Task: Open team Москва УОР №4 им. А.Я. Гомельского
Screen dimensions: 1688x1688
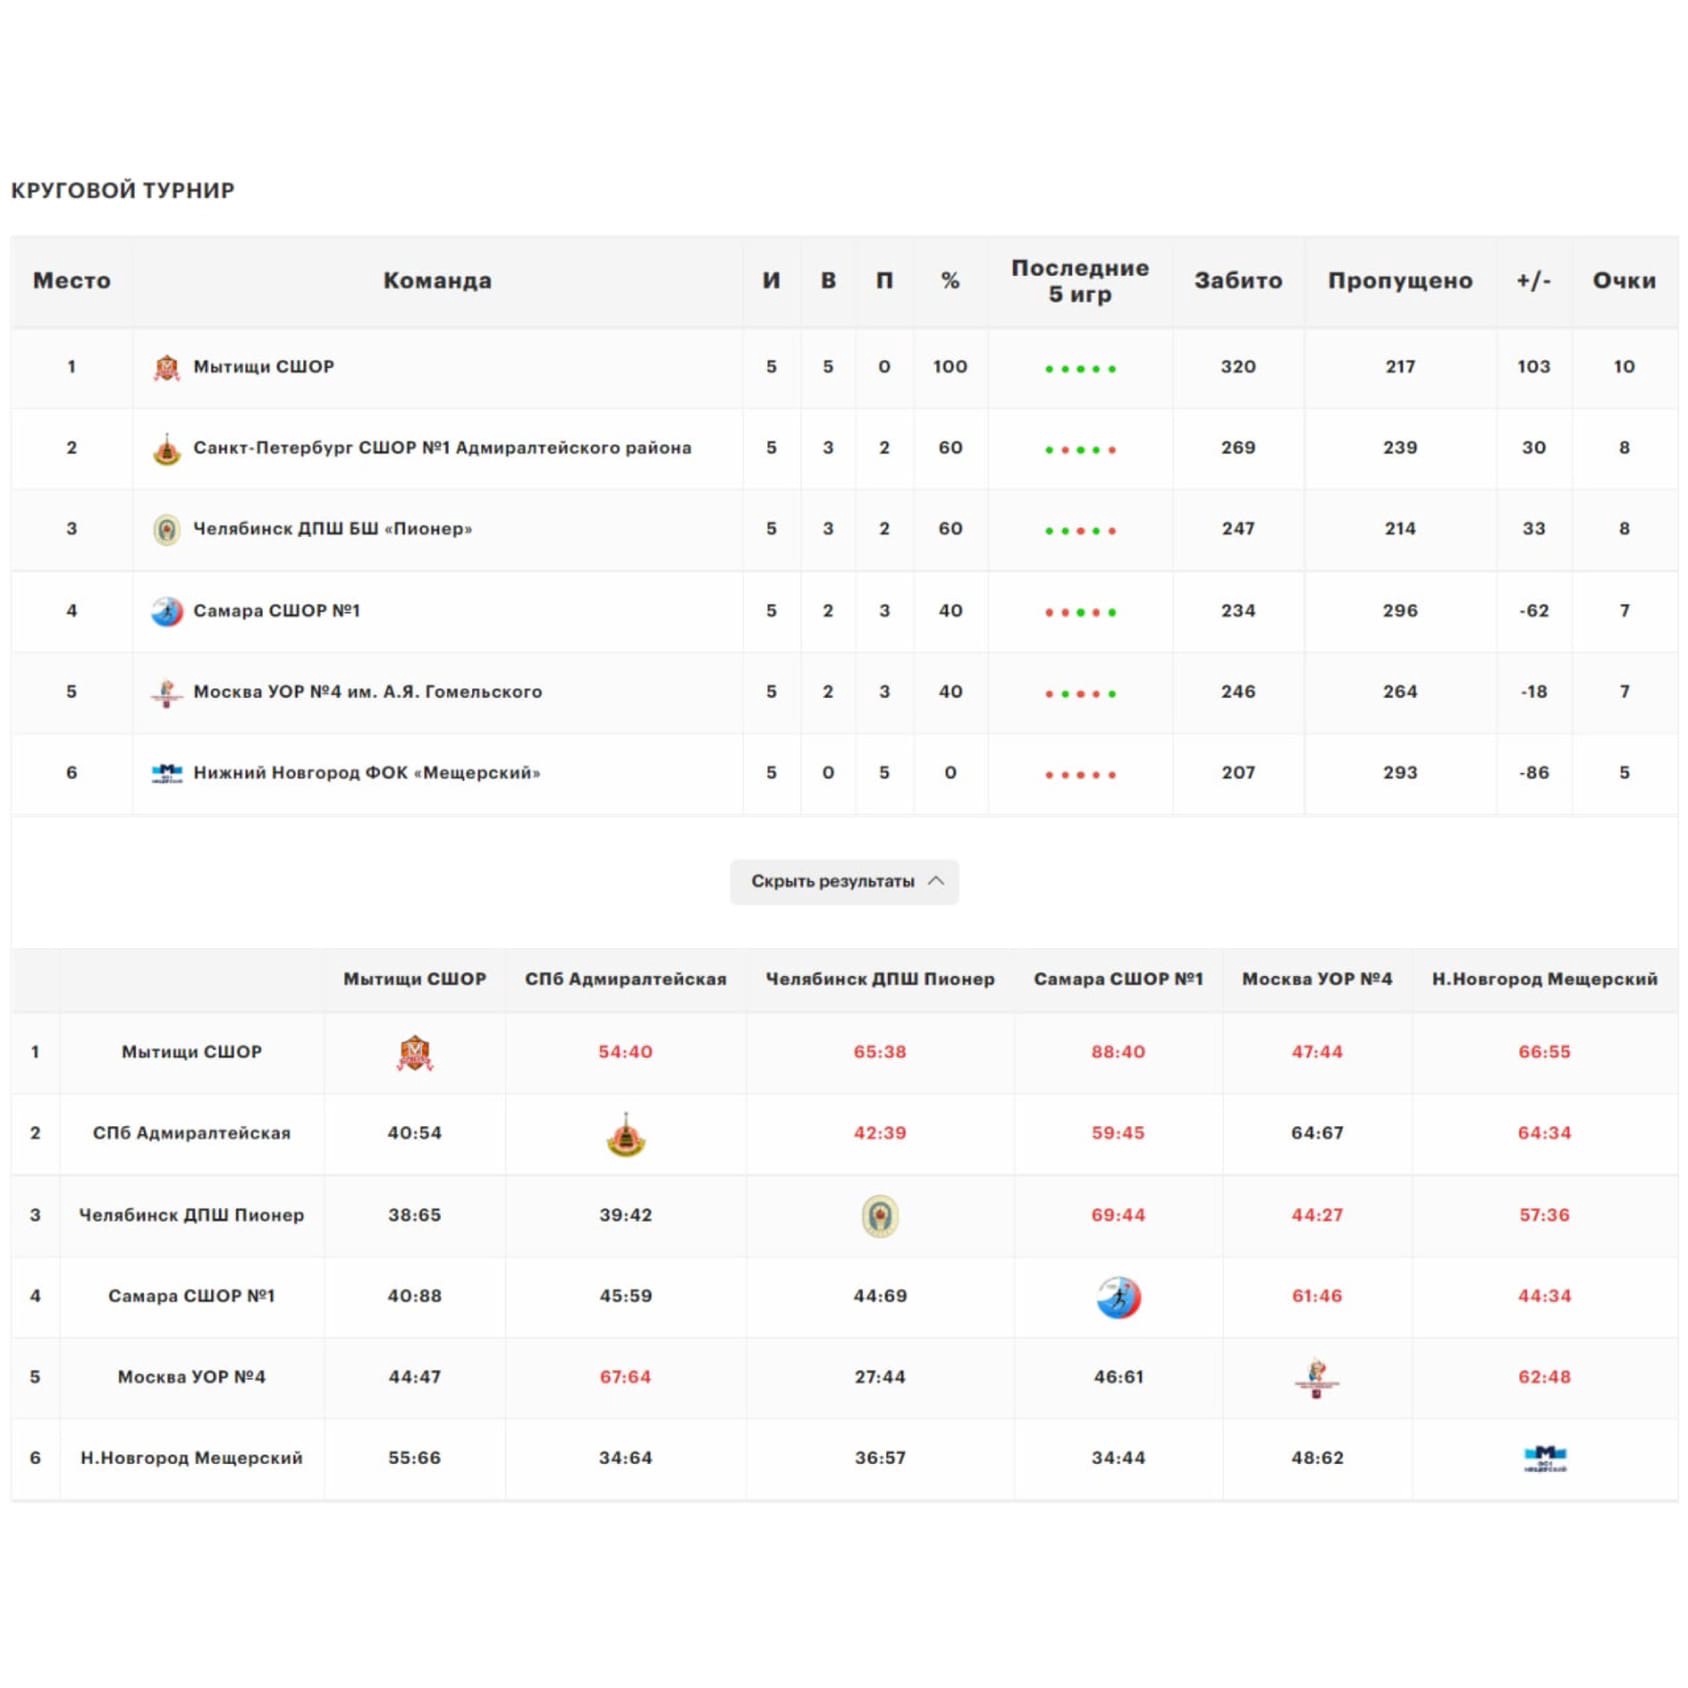Action: tap(368, 691)
